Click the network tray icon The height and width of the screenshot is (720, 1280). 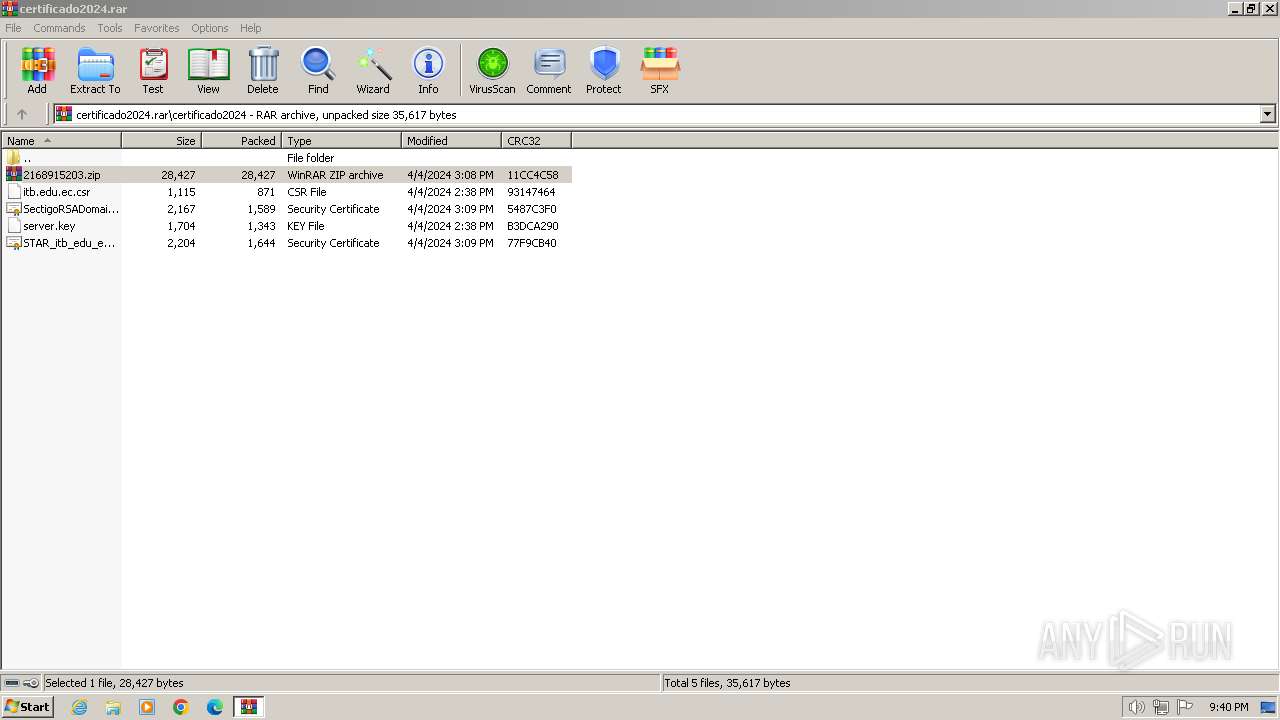tap(1161, 707)
